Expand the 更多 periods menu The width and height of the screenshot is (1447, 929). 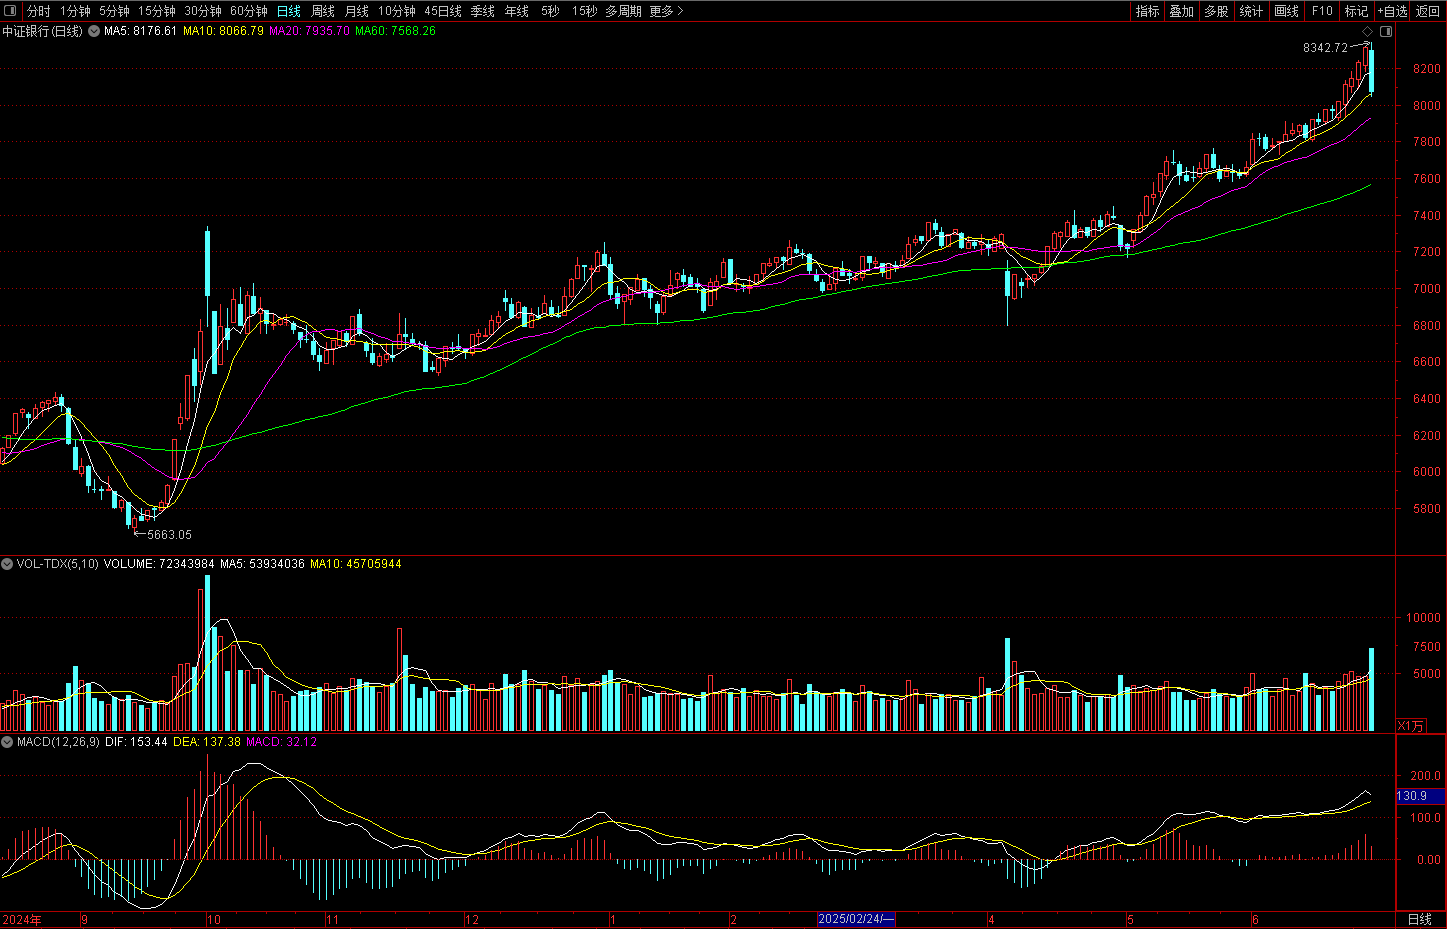[x=666, y=11]
